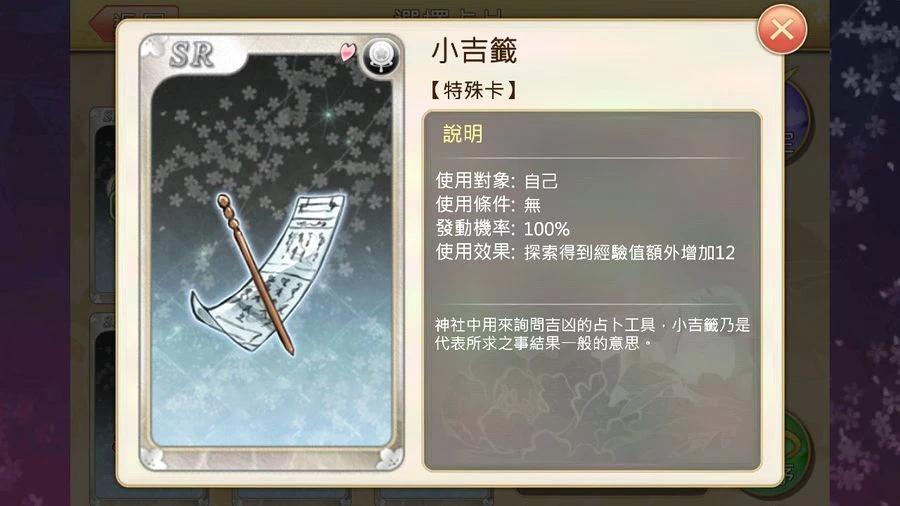Tap the 發動機率: 100% line
Image resolution: width=900 pixels, height=506 pixels.
(502, 228)
